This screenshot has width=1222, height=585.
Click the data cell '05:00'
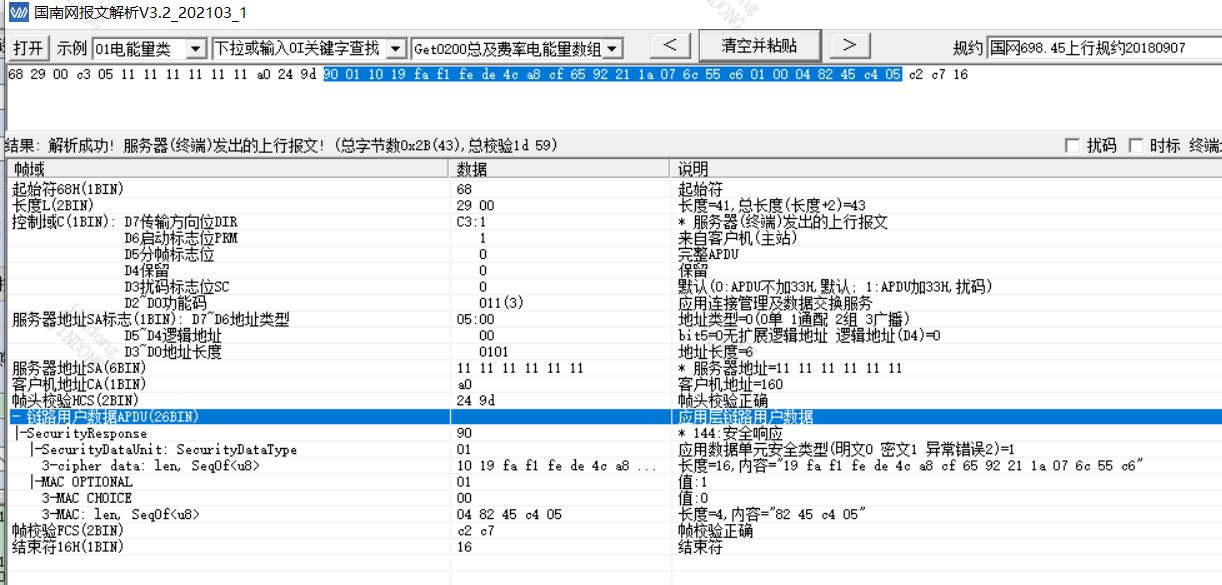tap(475, 319)
